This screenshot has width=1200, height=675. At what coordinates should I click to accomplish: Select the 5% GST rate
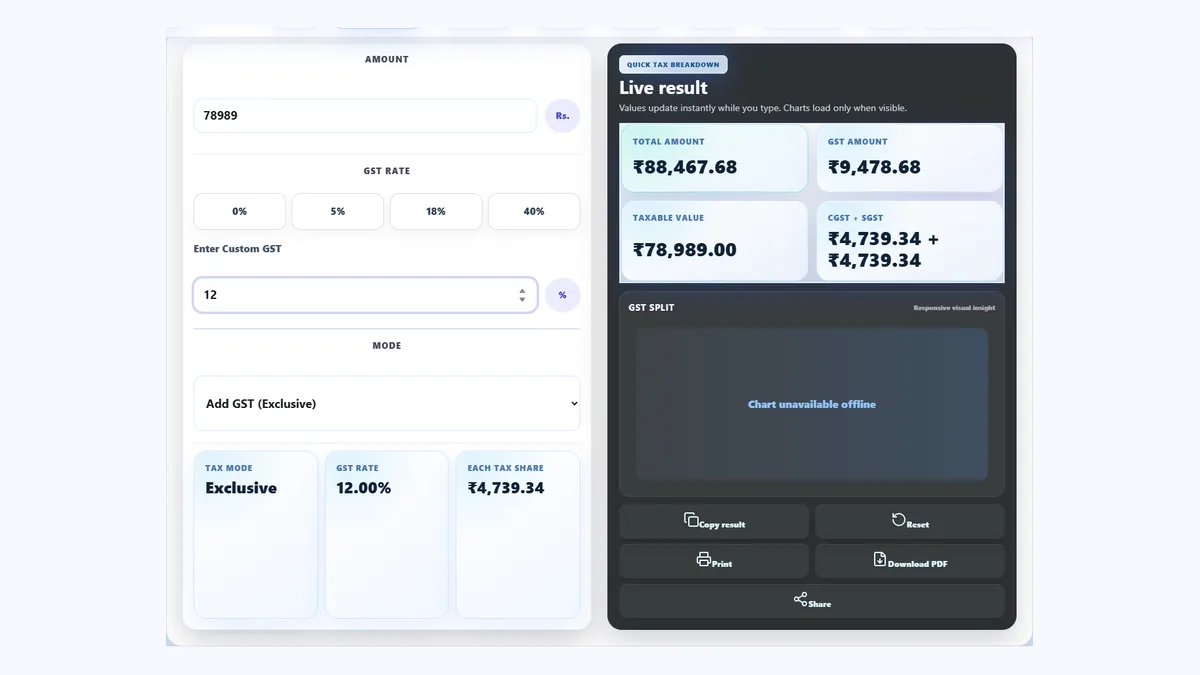point(338,211)
